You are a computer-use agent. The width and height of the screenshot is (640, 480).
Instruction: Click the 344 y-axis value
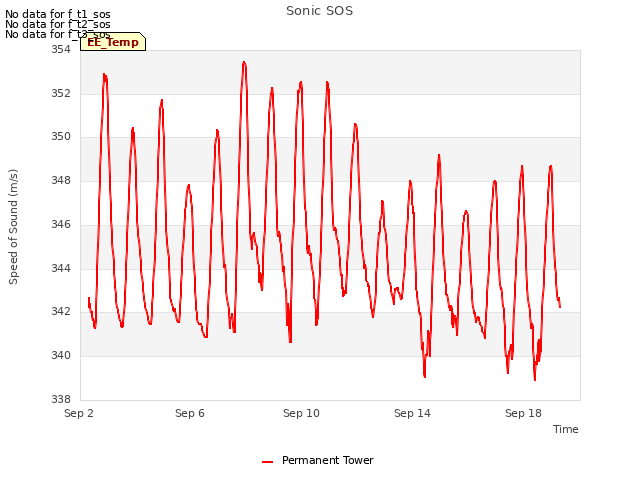pyautogui.click(x=60, y=268)
